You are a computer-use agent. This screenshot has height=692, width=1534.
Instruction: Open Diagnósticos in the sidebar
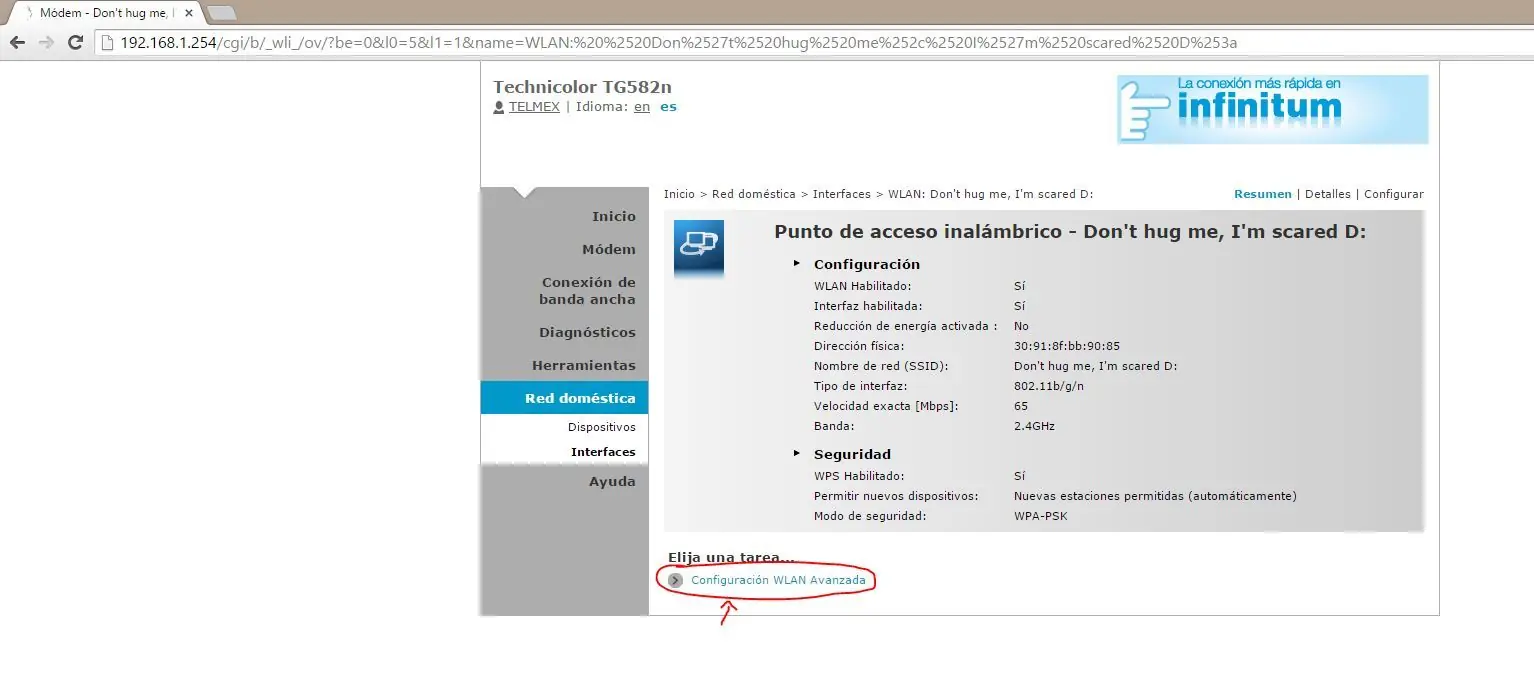point(587,332)
